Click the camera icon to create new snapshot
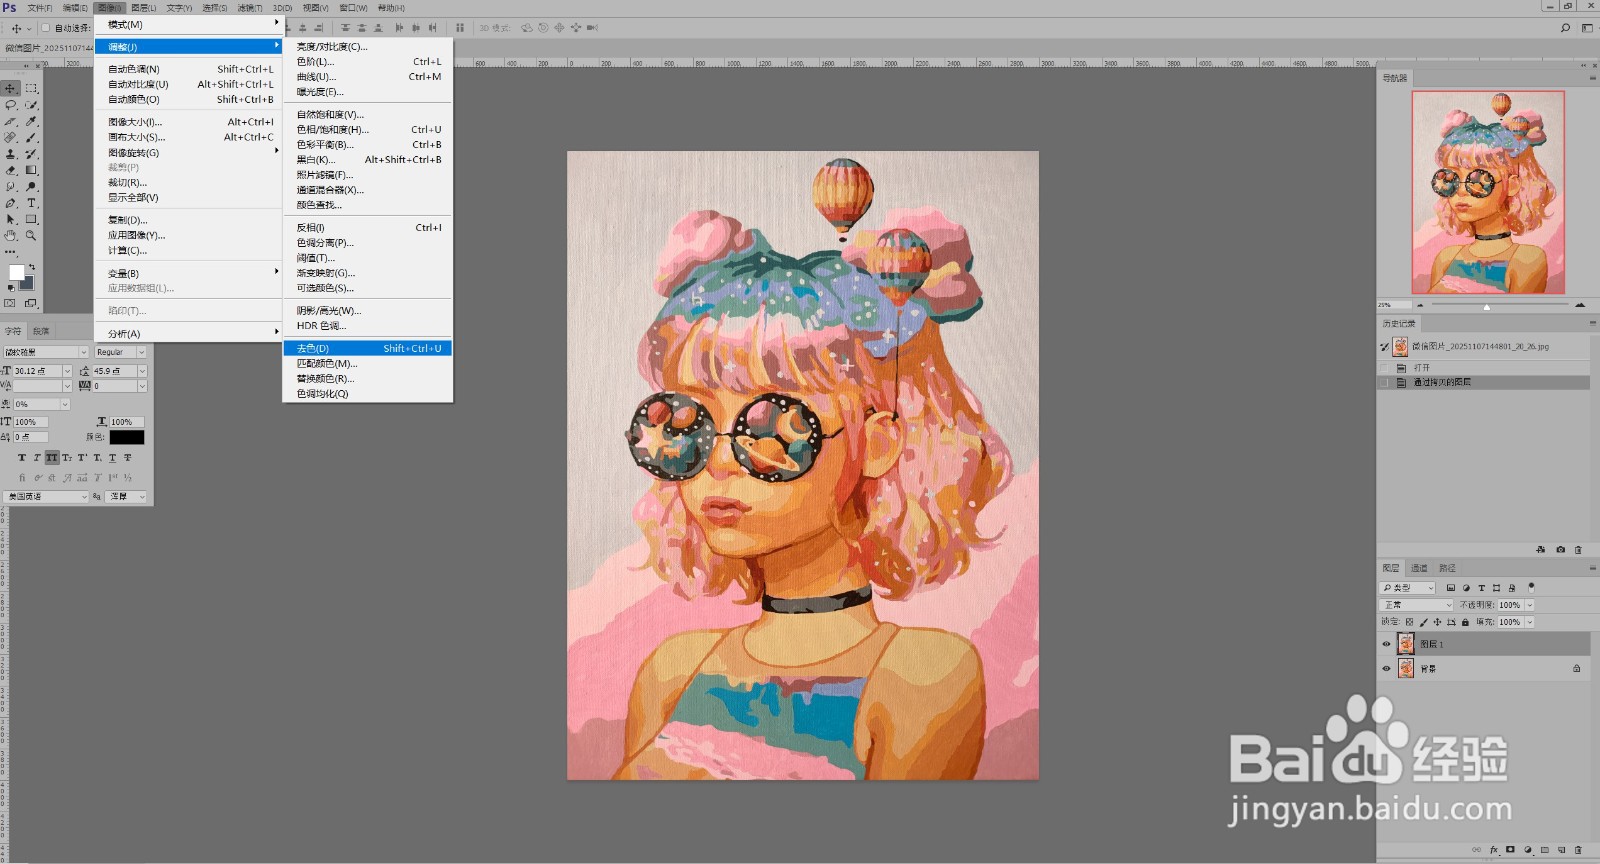The height and width of the screenshot is (864, 1600). click(1561, 550)
